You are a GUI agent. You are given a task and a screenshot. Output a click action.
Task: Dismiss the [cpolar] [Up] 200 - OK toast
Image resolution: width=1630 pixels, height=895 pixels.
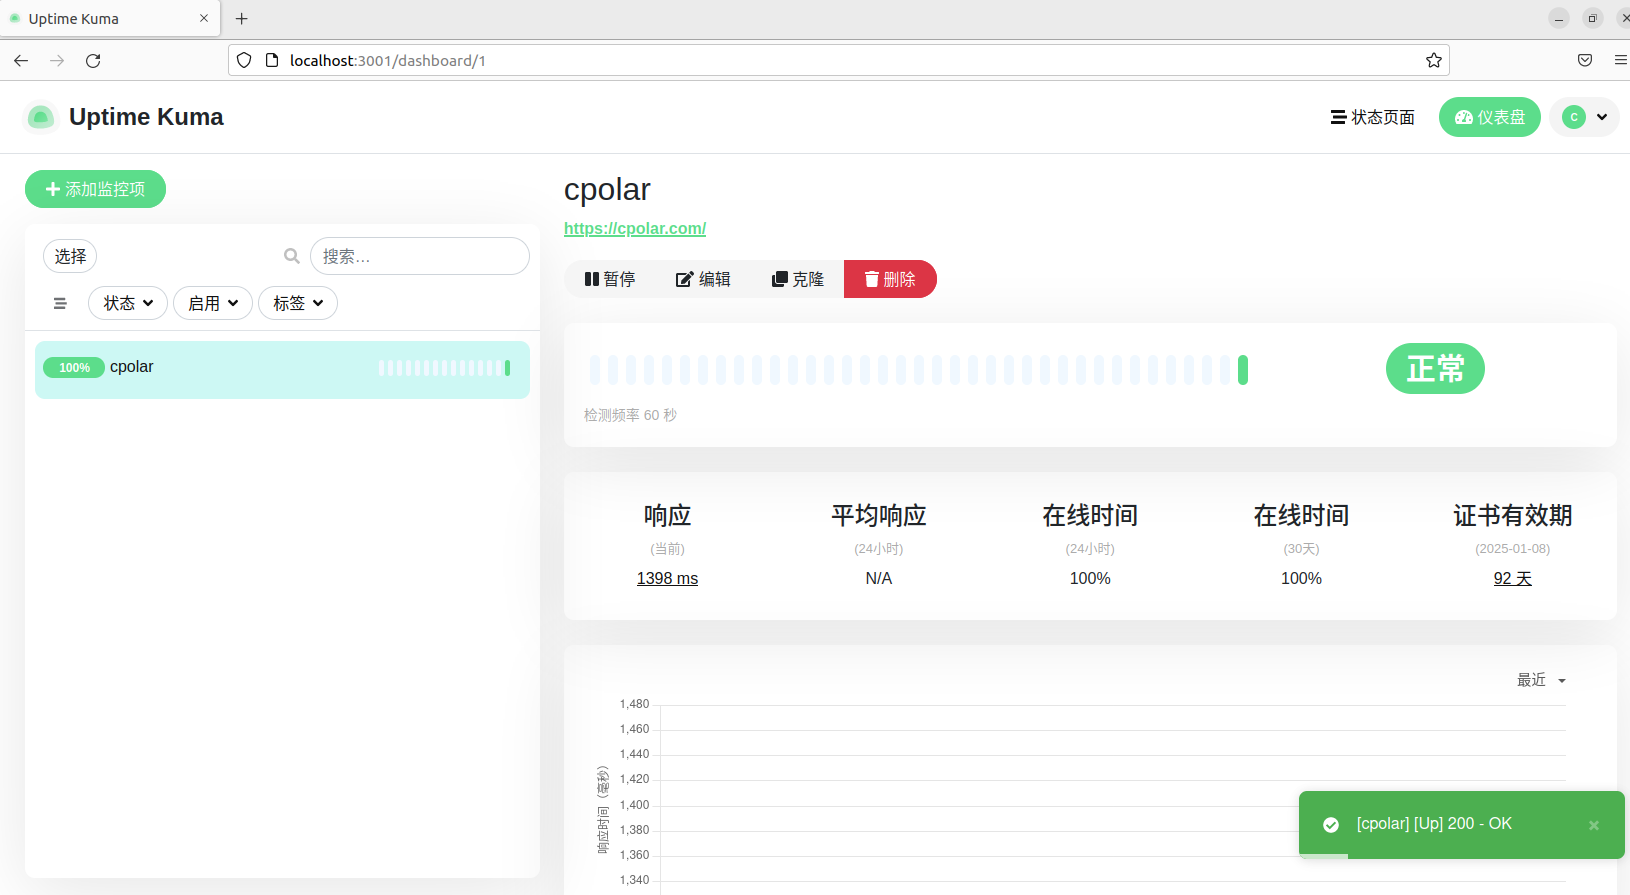click(1594, 825)
